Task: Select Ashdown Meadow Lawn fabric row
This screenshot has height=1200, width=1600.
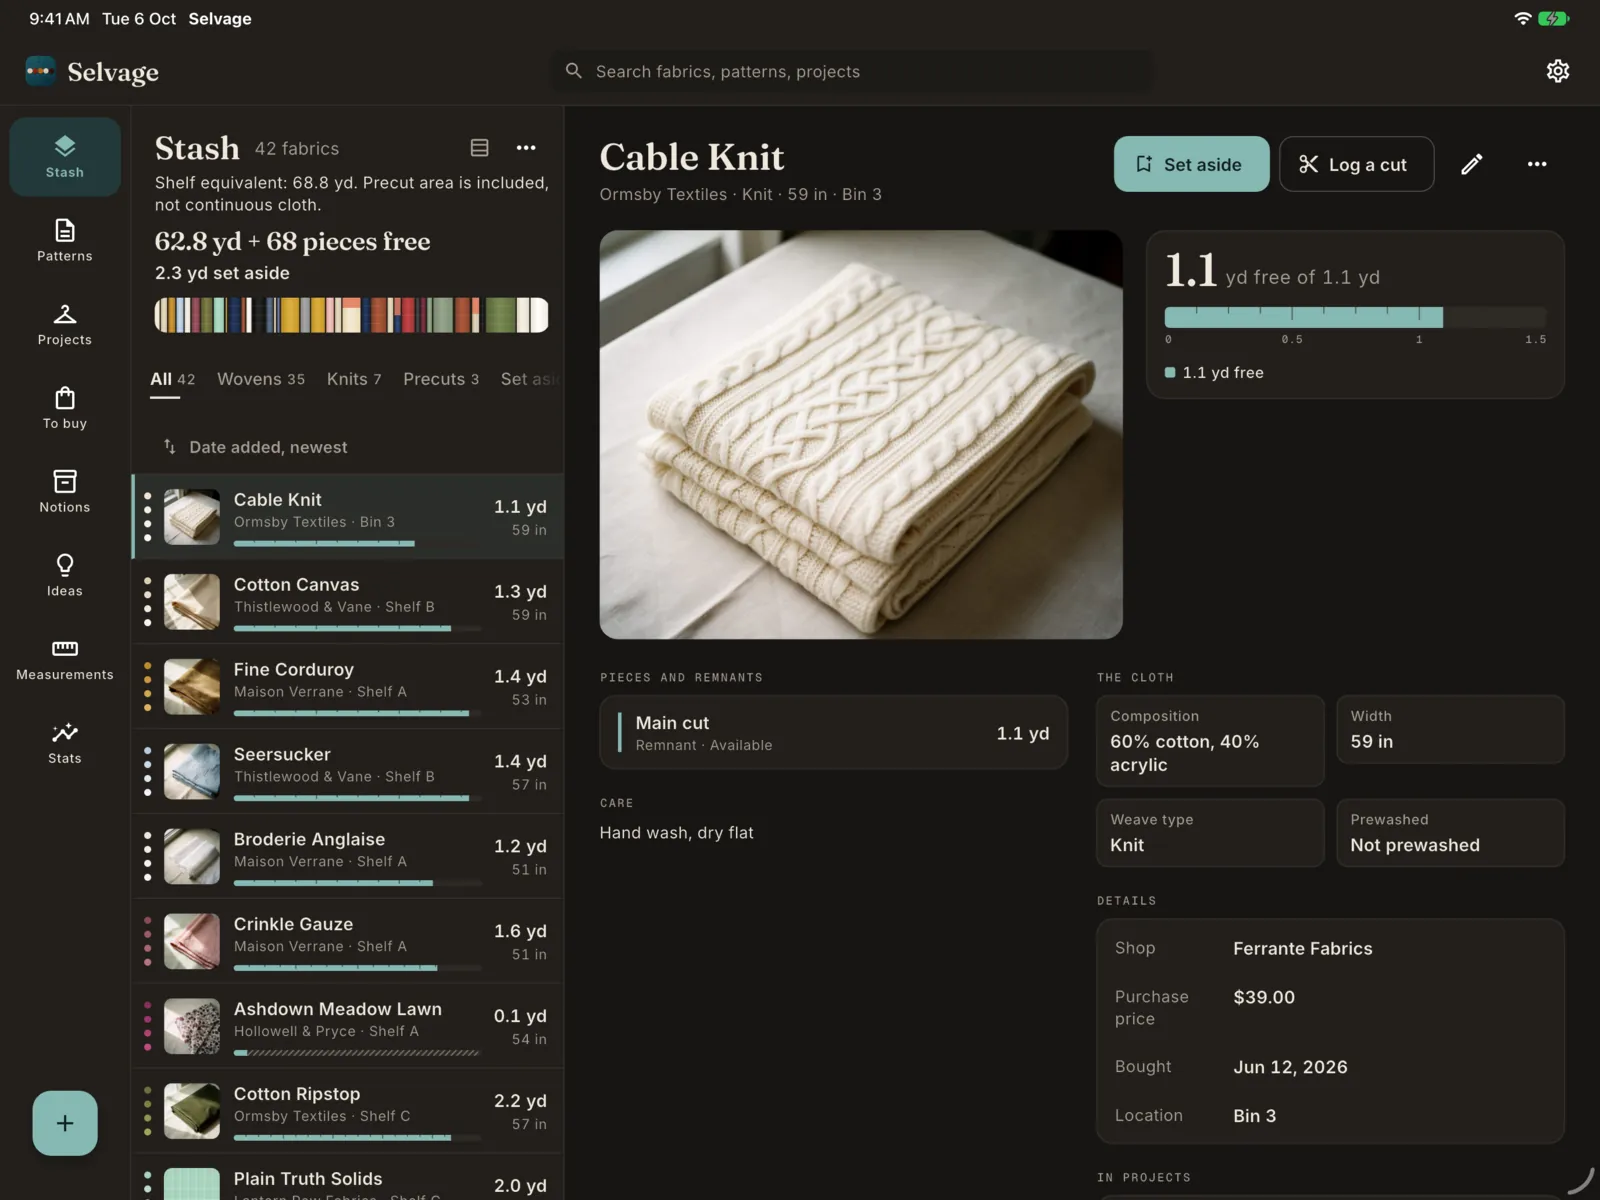Action: [348, 1026]
